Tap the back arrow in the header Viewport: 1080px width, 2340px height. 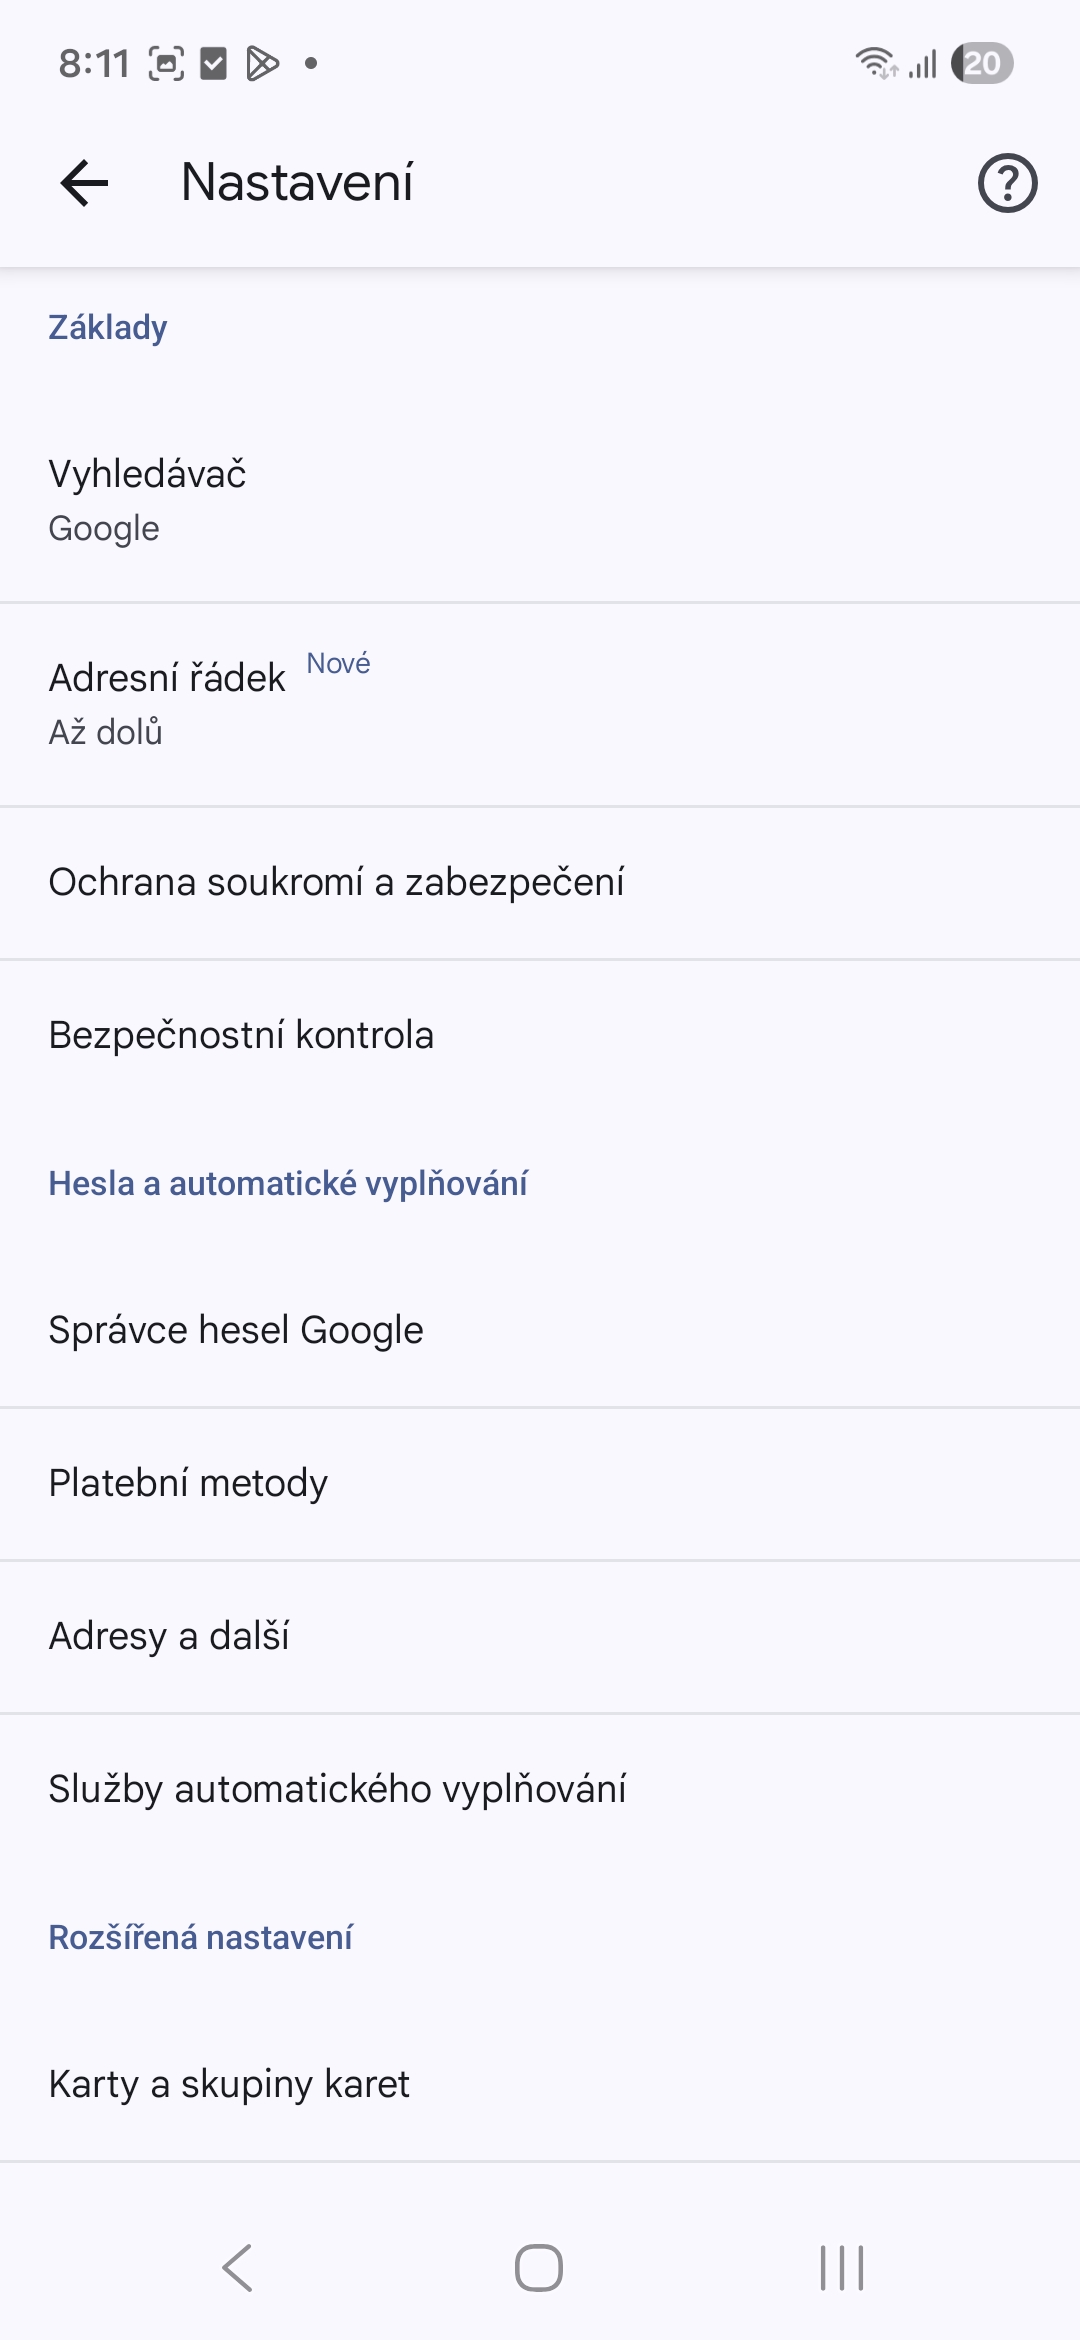coord(84,183)
